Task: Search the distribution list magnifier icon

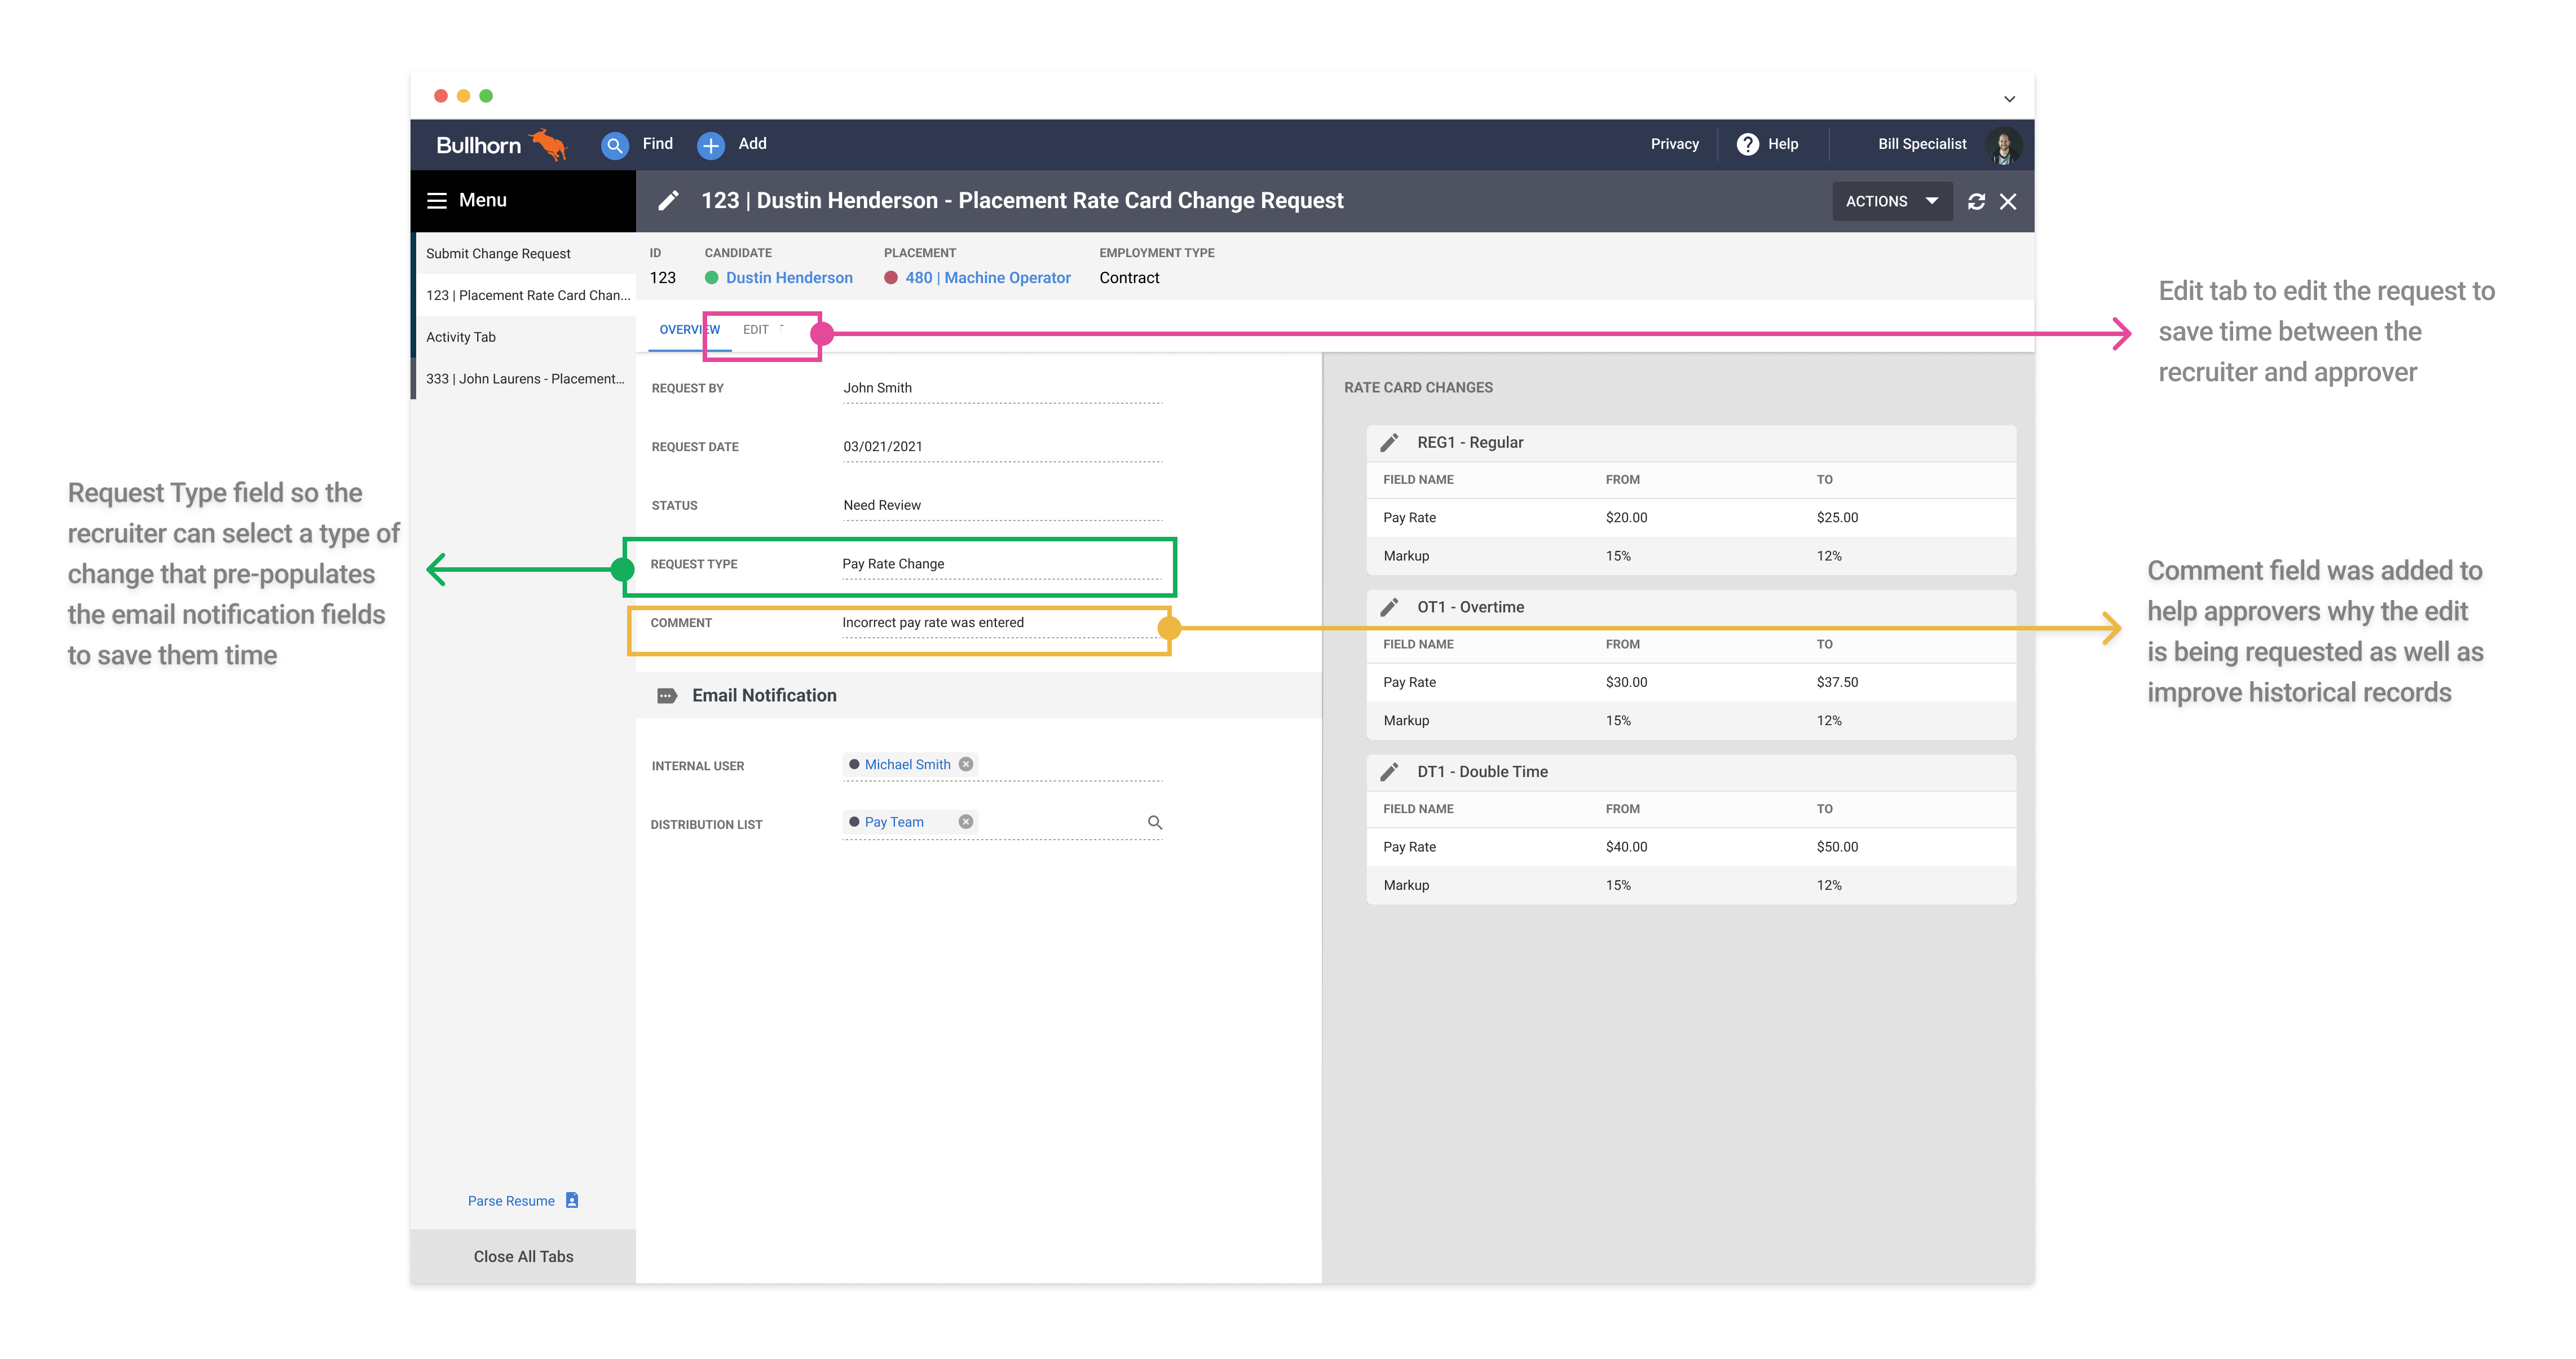Action: [1154, 822]
